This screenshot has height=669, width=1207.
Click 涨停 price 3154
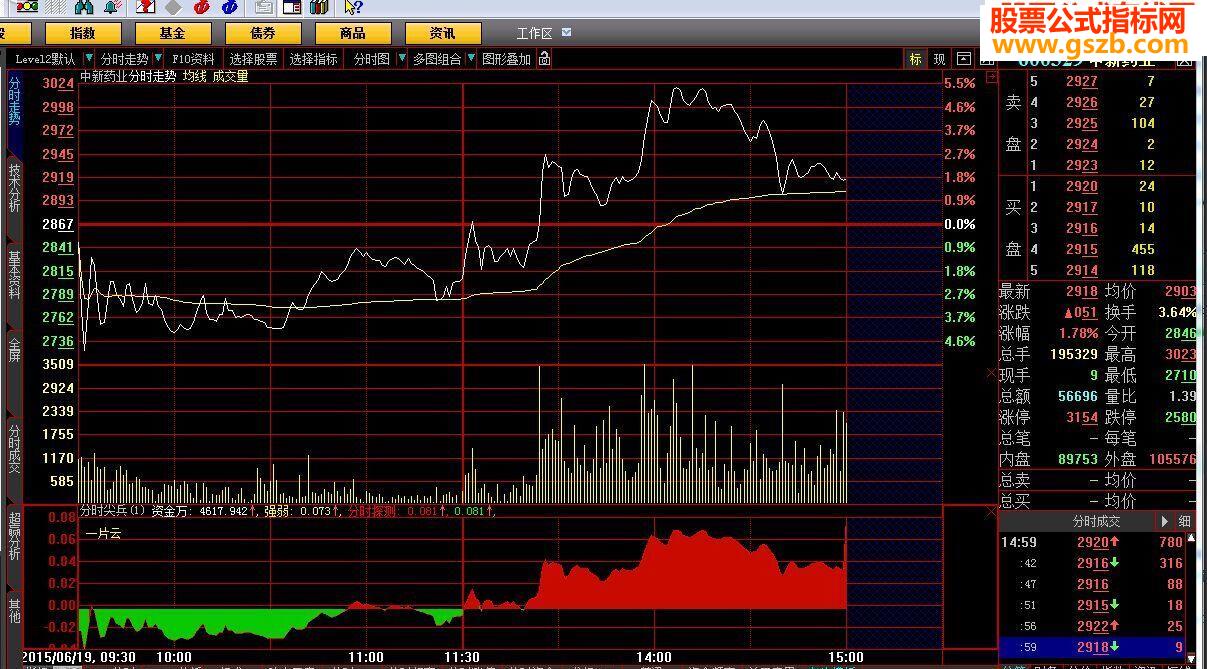(1081, 417)
